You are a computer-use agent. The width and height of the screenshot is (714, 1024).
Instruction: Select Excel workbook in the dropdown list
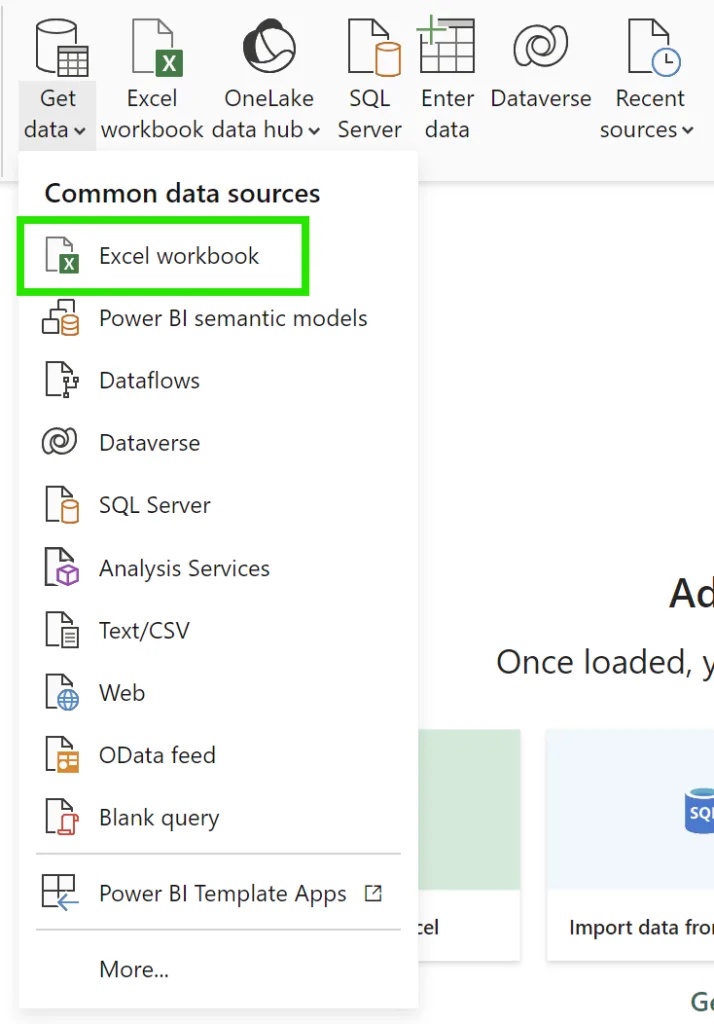163,256
